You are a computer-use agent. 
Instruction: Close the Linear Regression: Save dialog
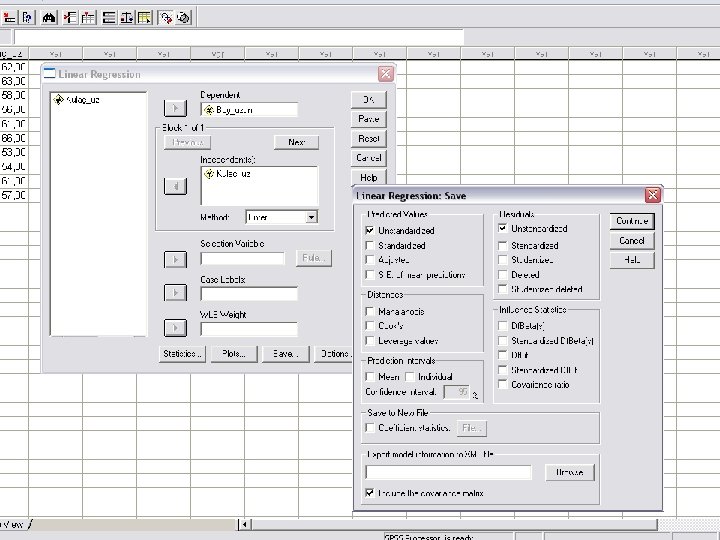click(652, 195)
